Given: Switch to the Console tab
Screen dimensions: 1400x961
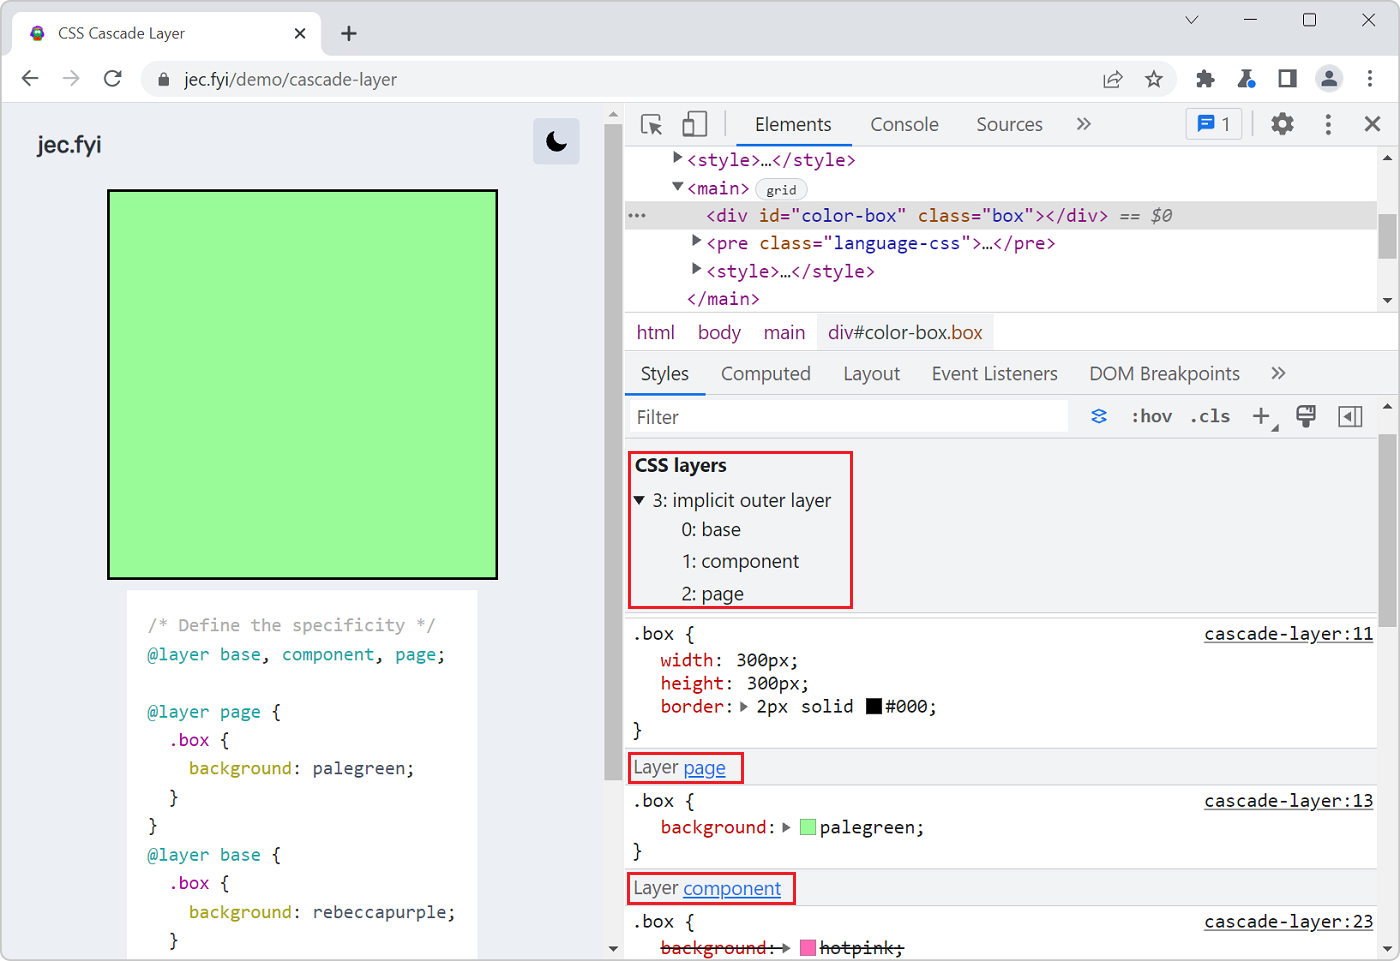Looking at the screenshot, I should coord(904,124).
